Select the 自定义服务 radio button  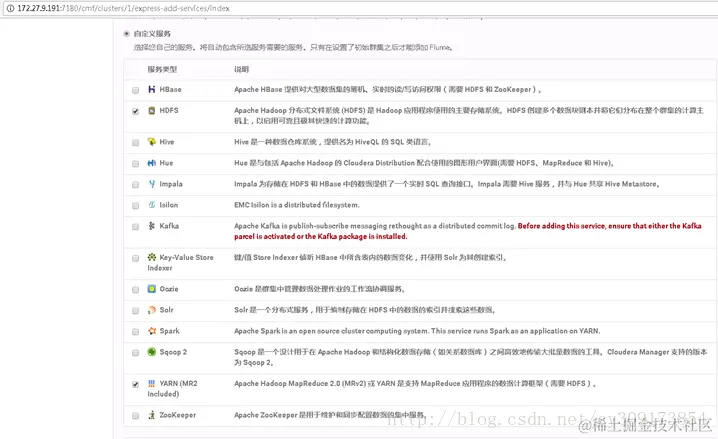pos(126,33)
